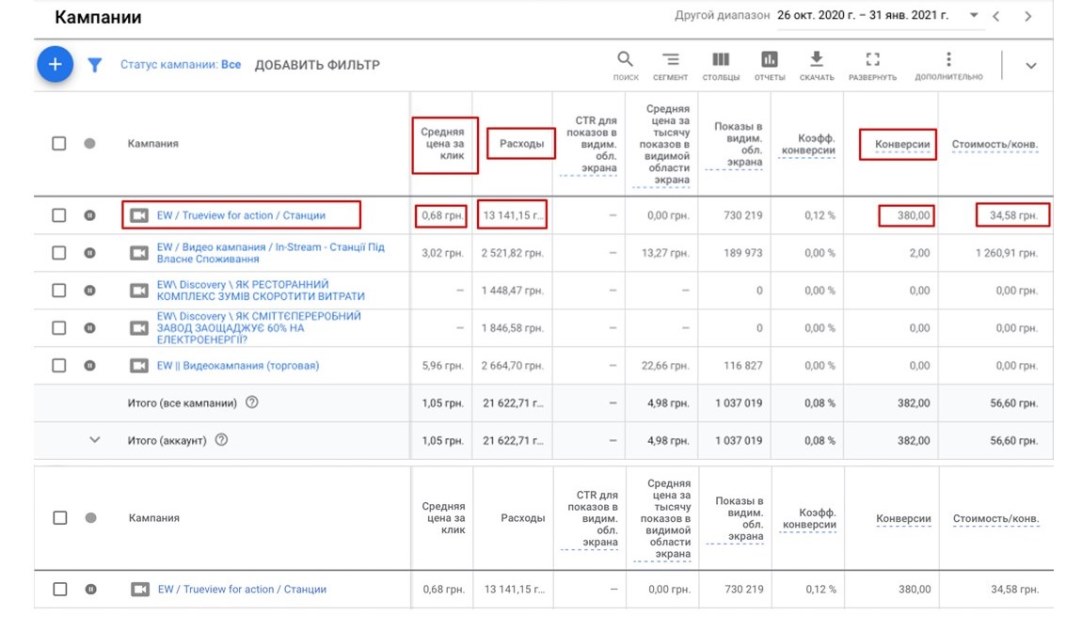Click the help icon next to Итого (аккаунт)
The height and width of the screenshot is (631, 1082).
pyautogui.click(x=221, y=440)
